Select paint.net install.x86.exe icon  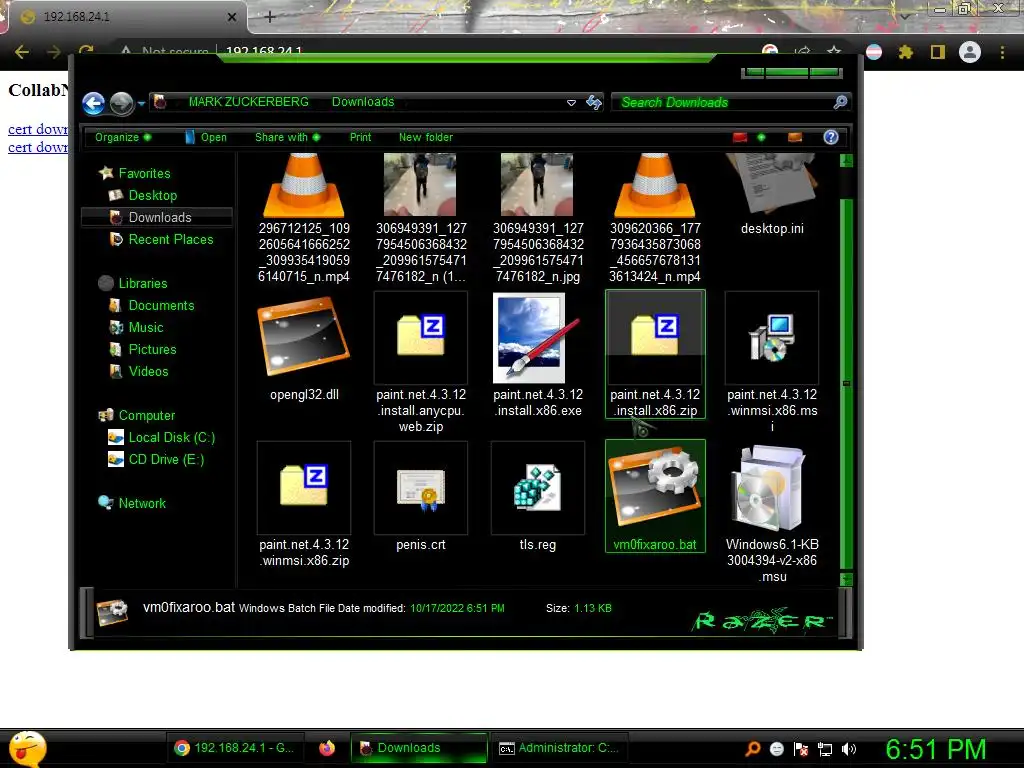pyautogui.click(x=537, y=338)
